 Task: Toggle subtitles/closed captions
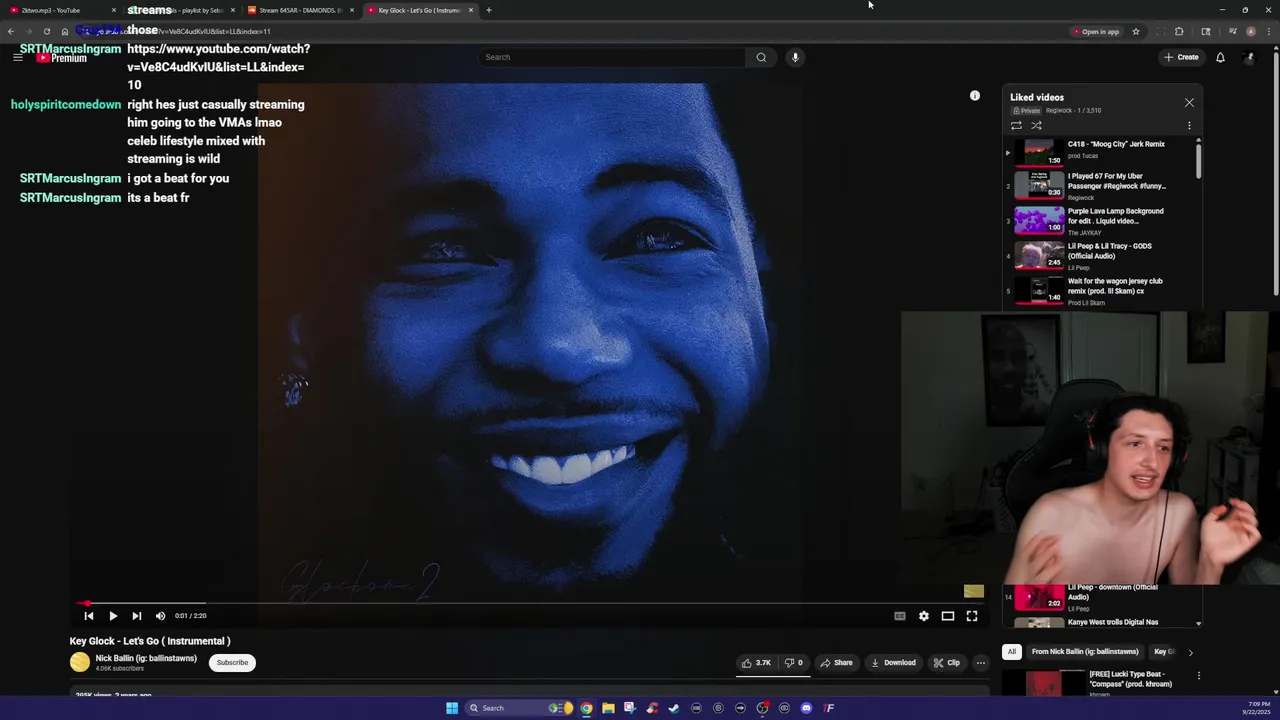click(x=900, y=616)
